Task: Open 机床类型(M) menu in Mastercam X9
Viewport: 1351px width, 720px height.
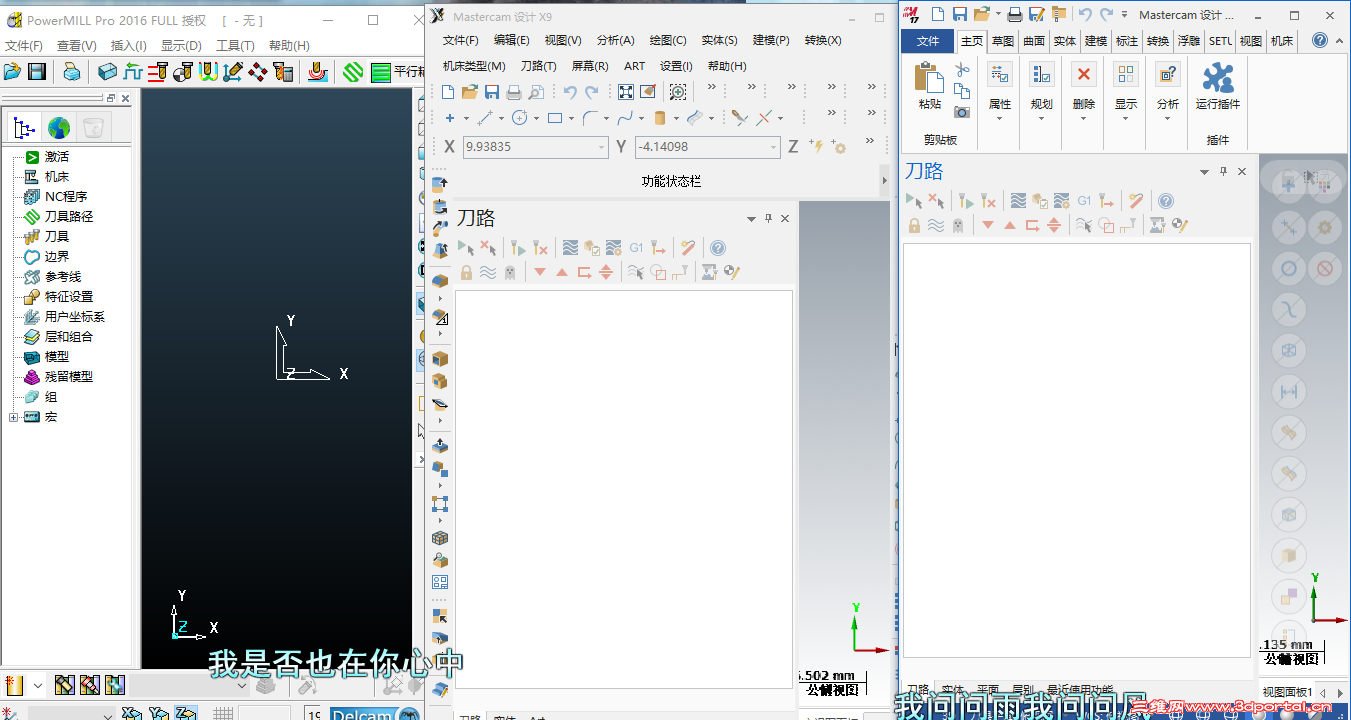Action: pos(474,66)
